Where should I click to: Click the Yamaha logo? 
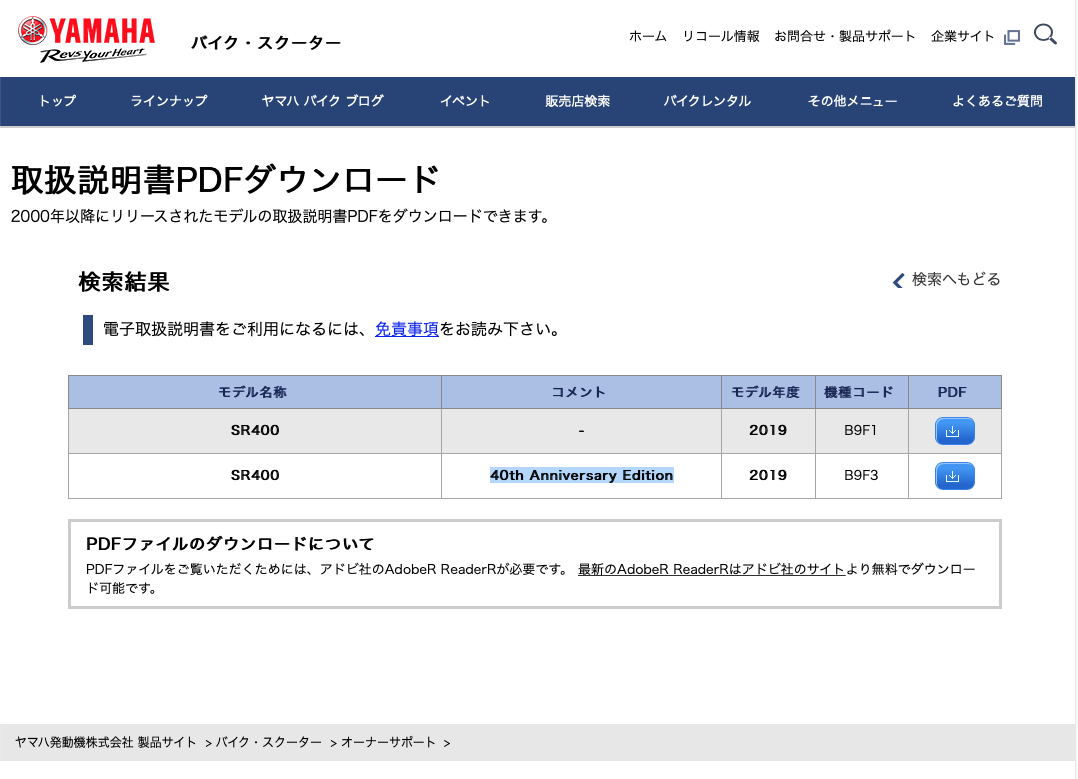point(86,40)
